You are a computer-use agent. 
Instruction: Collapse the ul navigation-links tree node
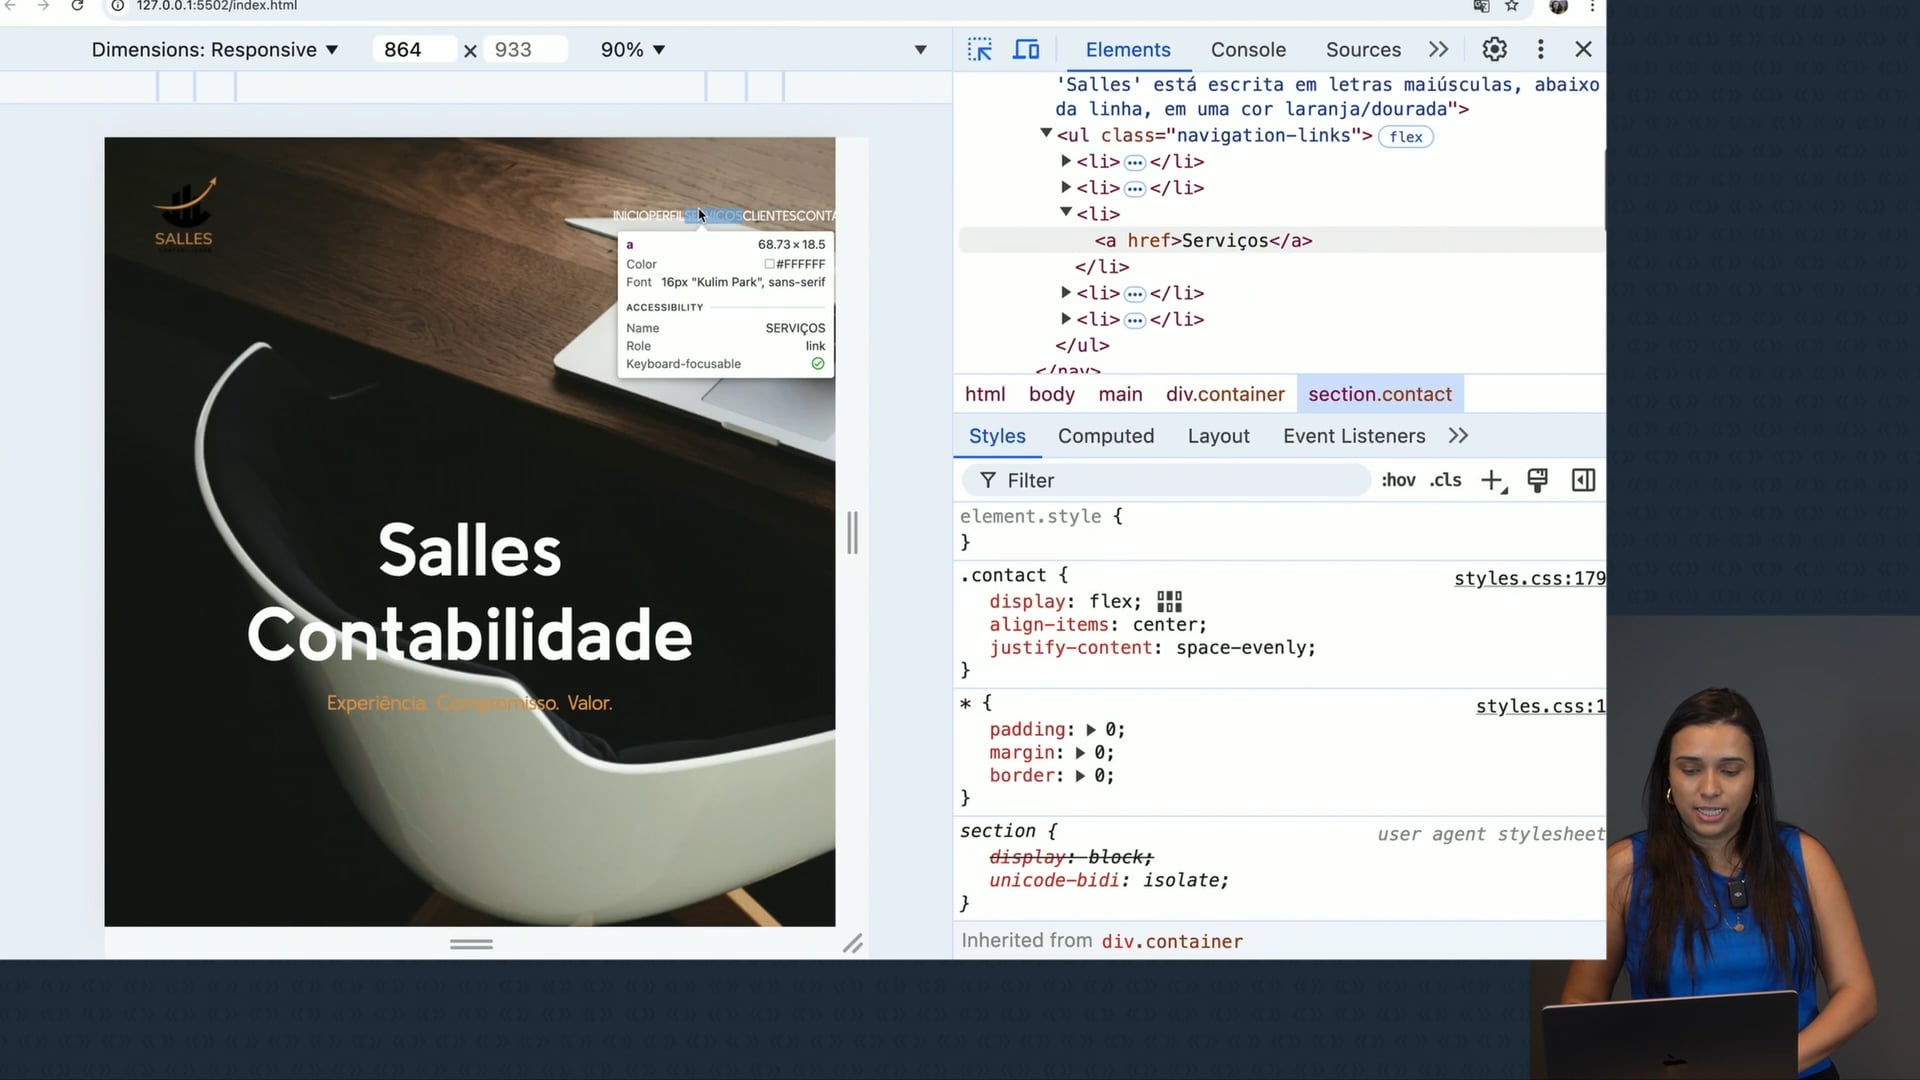tap(1046, 133)
